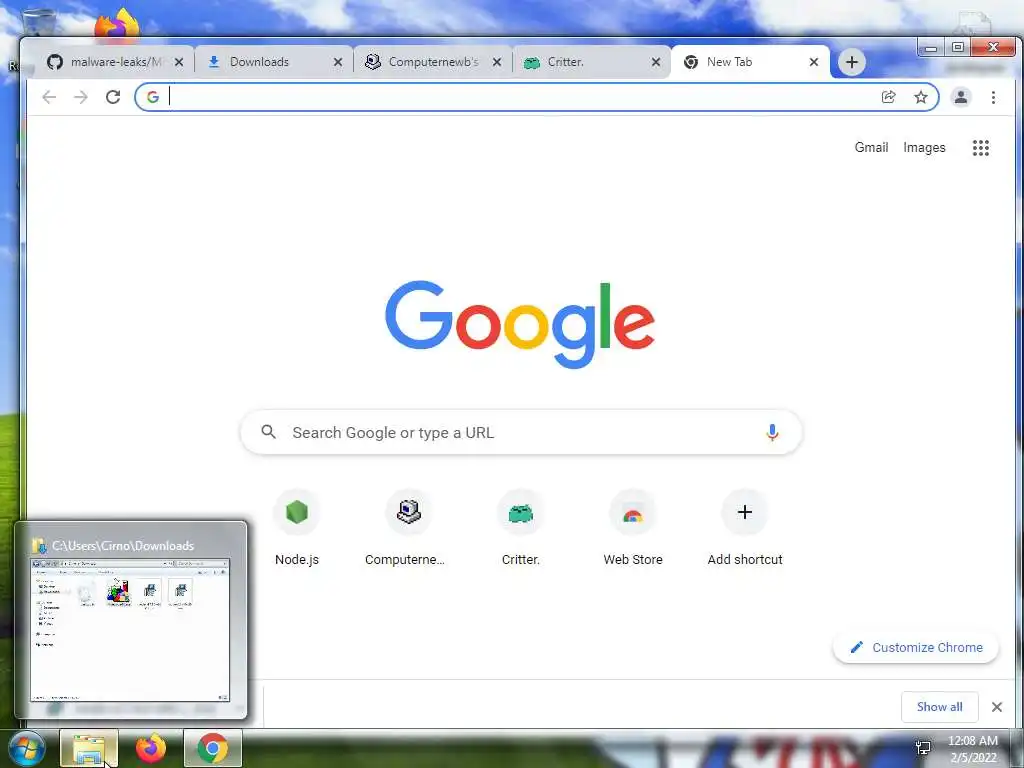Screen dimensions: 1024x768
Task: Click the Google logo
Action: [x=520, y=325]
